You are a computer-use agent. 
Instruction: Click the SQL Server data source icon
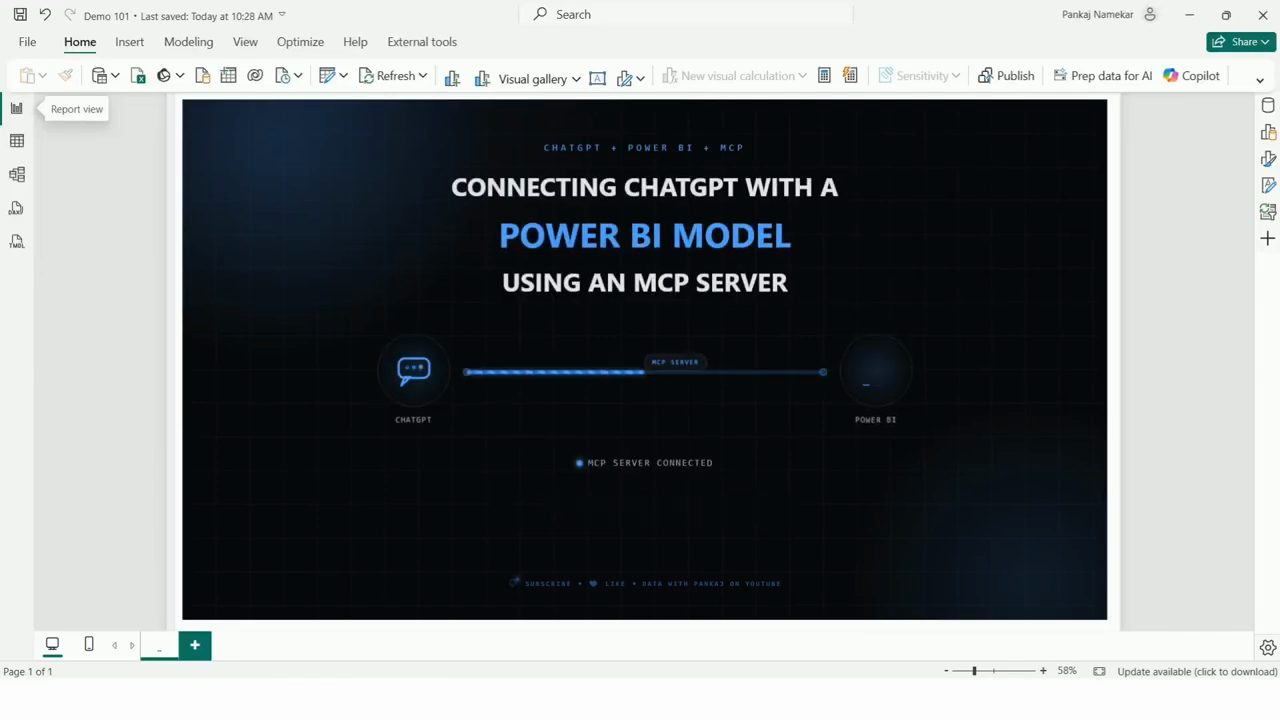click(x=203, y=76)
